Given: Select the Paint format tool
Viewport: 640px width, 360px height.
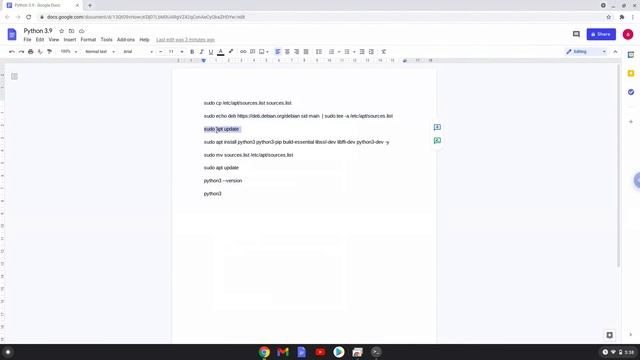Looking at the screenshot, I should [x=49, y=52].
